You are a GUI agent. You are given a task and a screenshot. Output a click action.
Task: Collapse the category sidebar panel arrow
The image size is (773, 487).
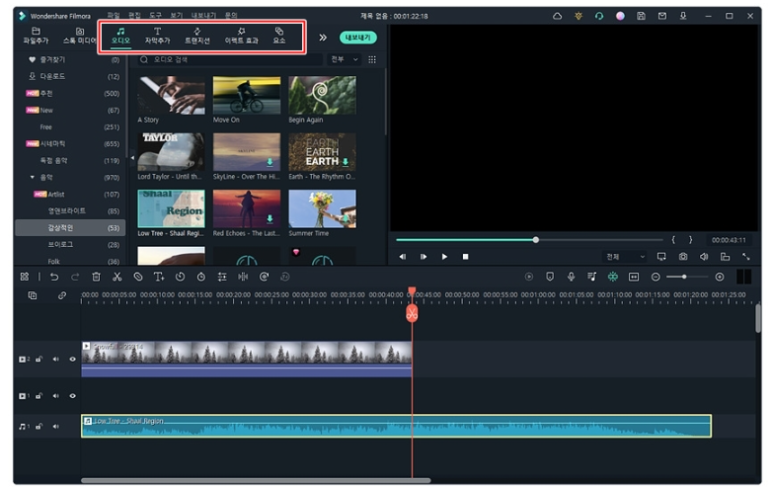coord(132,158)
